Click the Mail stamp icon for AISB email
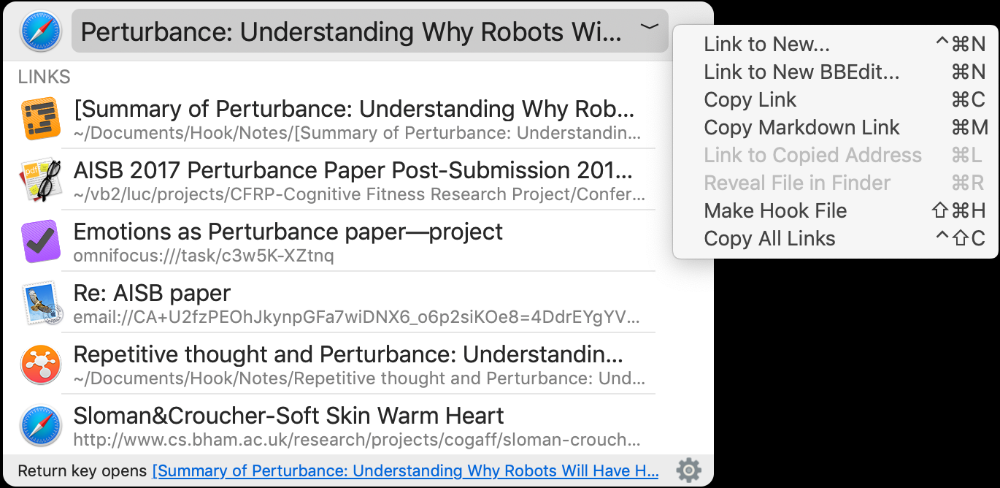 tap(41, 304)
